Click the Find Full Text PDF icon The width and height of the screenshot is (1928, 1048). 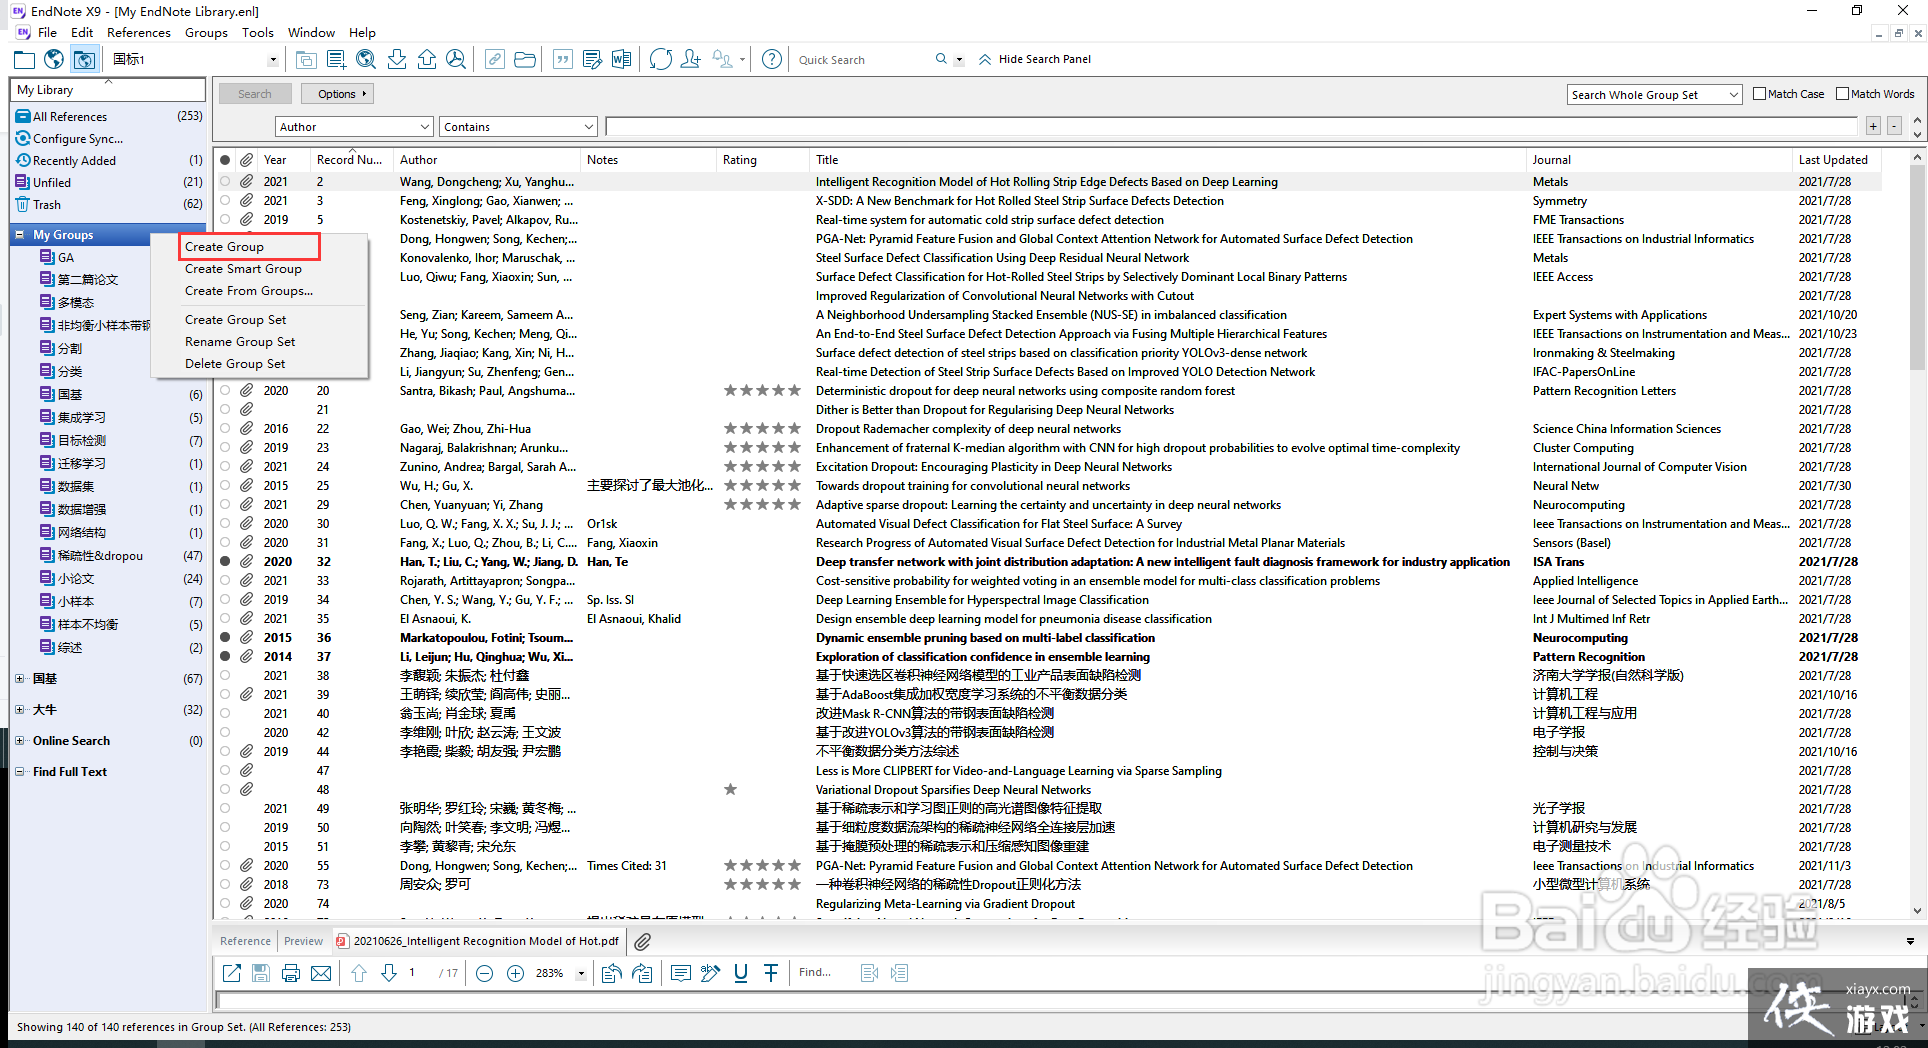pyautogui.click(x=456, y=60)
